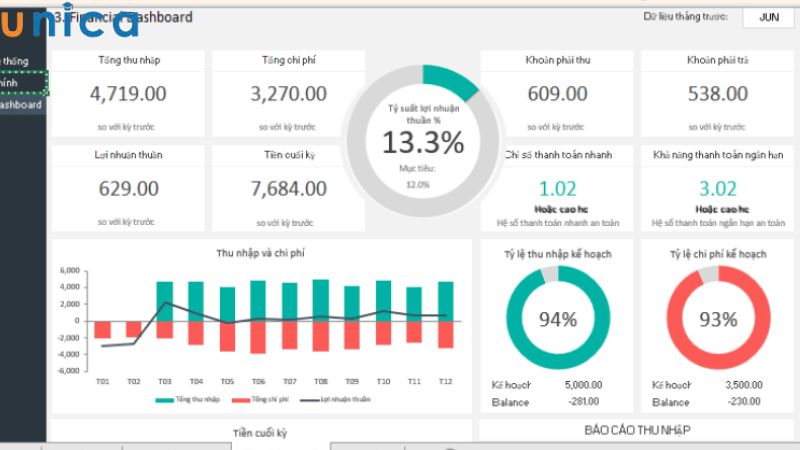
Task: Select the 'Tiền cuối kỳ' 7,684.00 card
Action: 288,188
